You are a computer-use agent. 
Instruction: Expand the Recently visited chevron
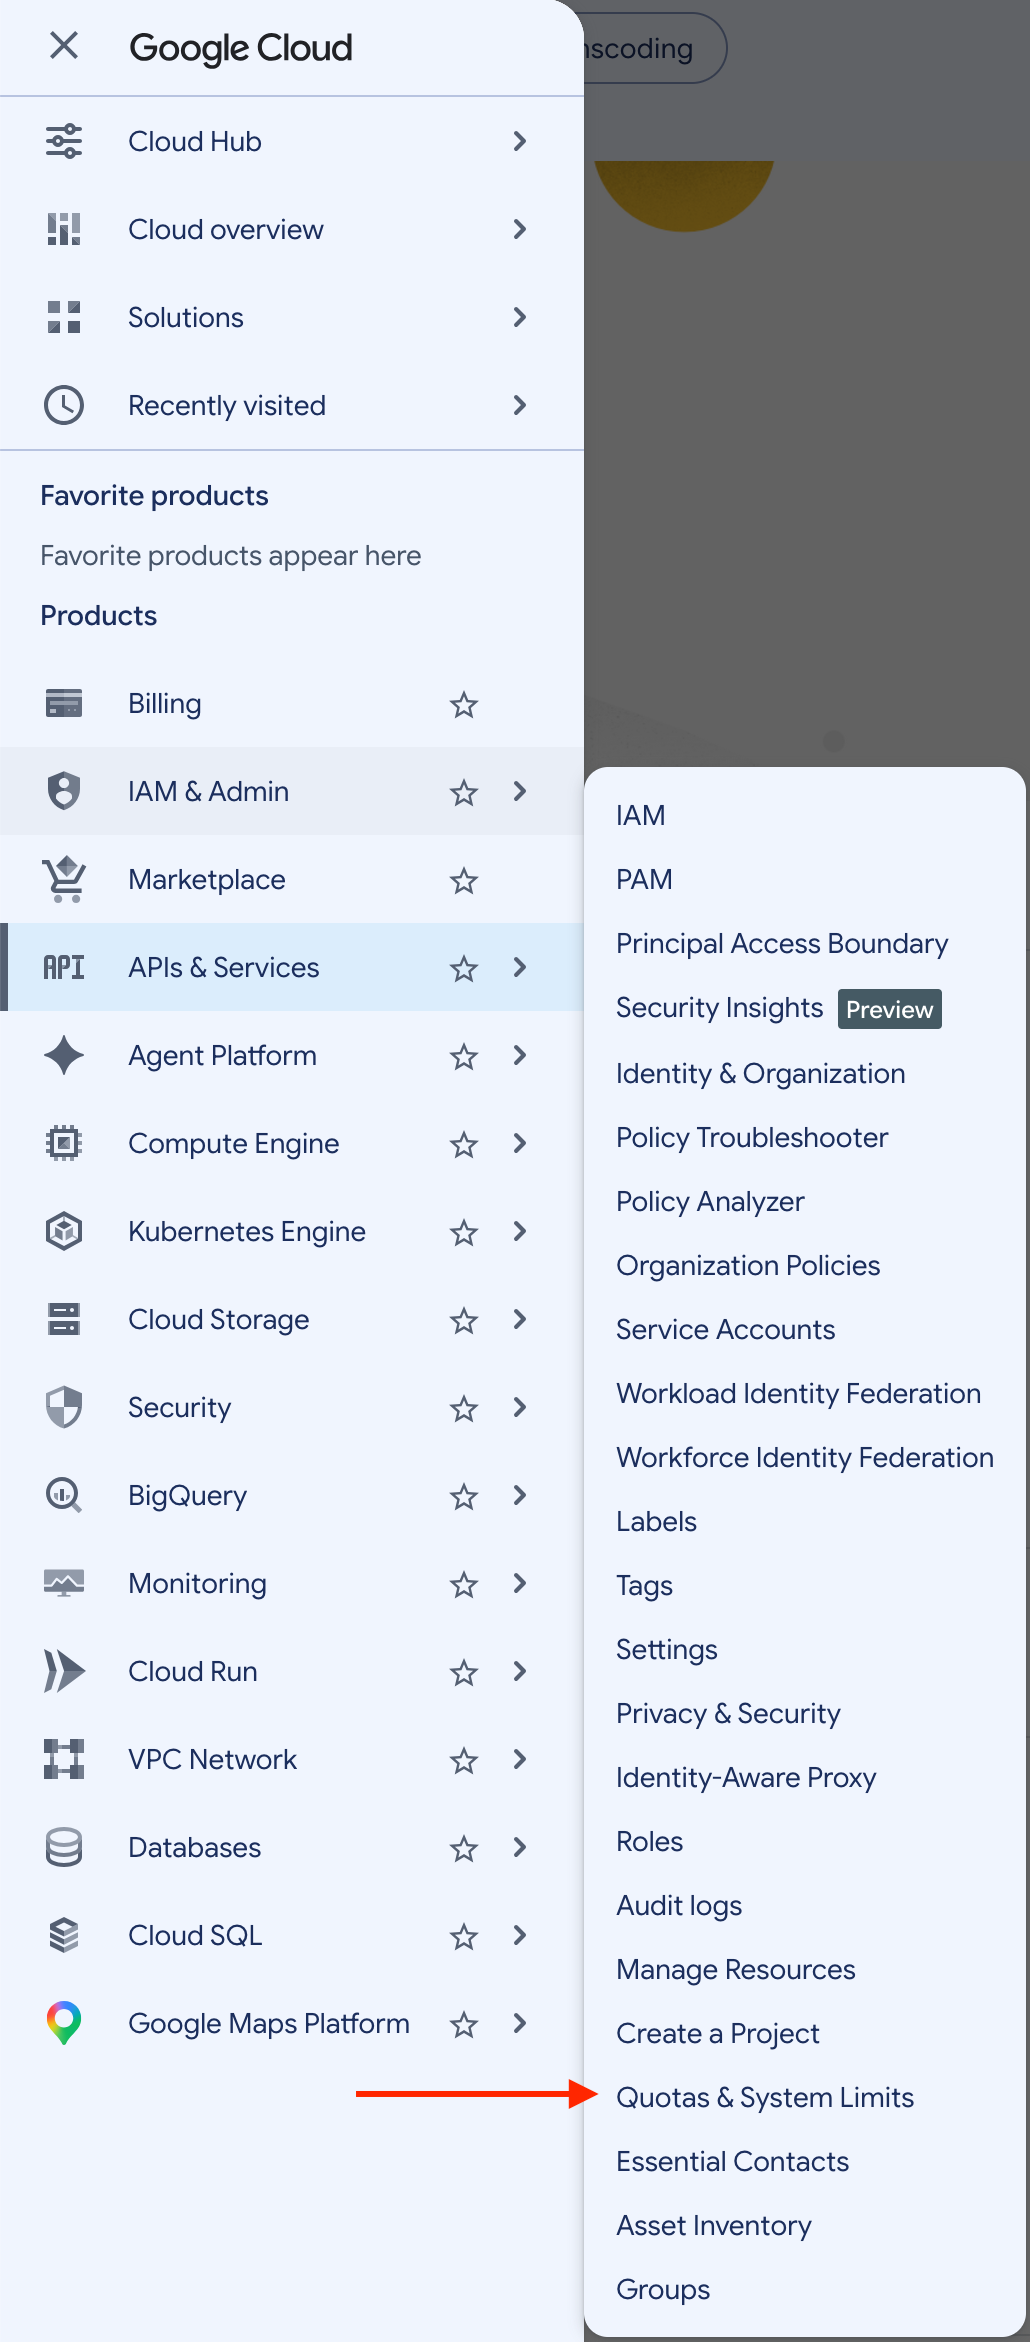click(x=519, y=405)
